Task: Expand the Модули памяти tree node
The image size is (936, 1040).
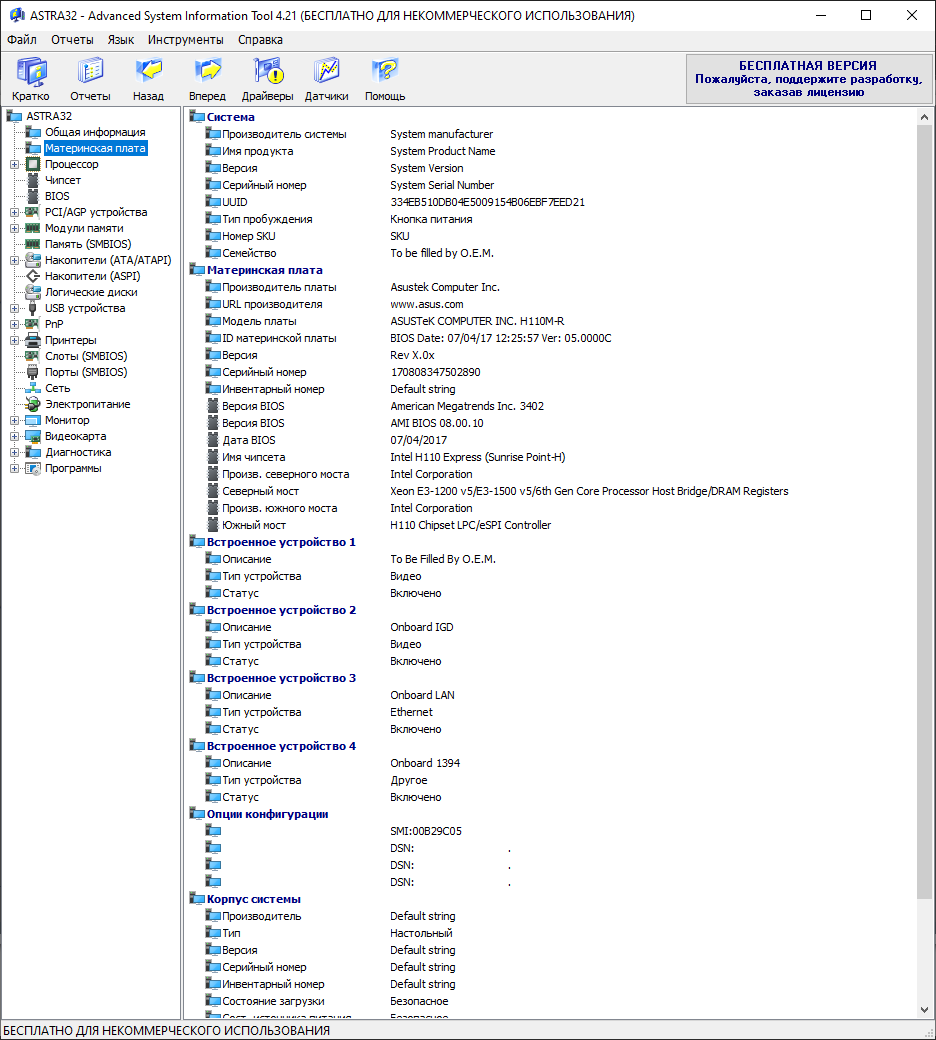Action: point(15,228)
